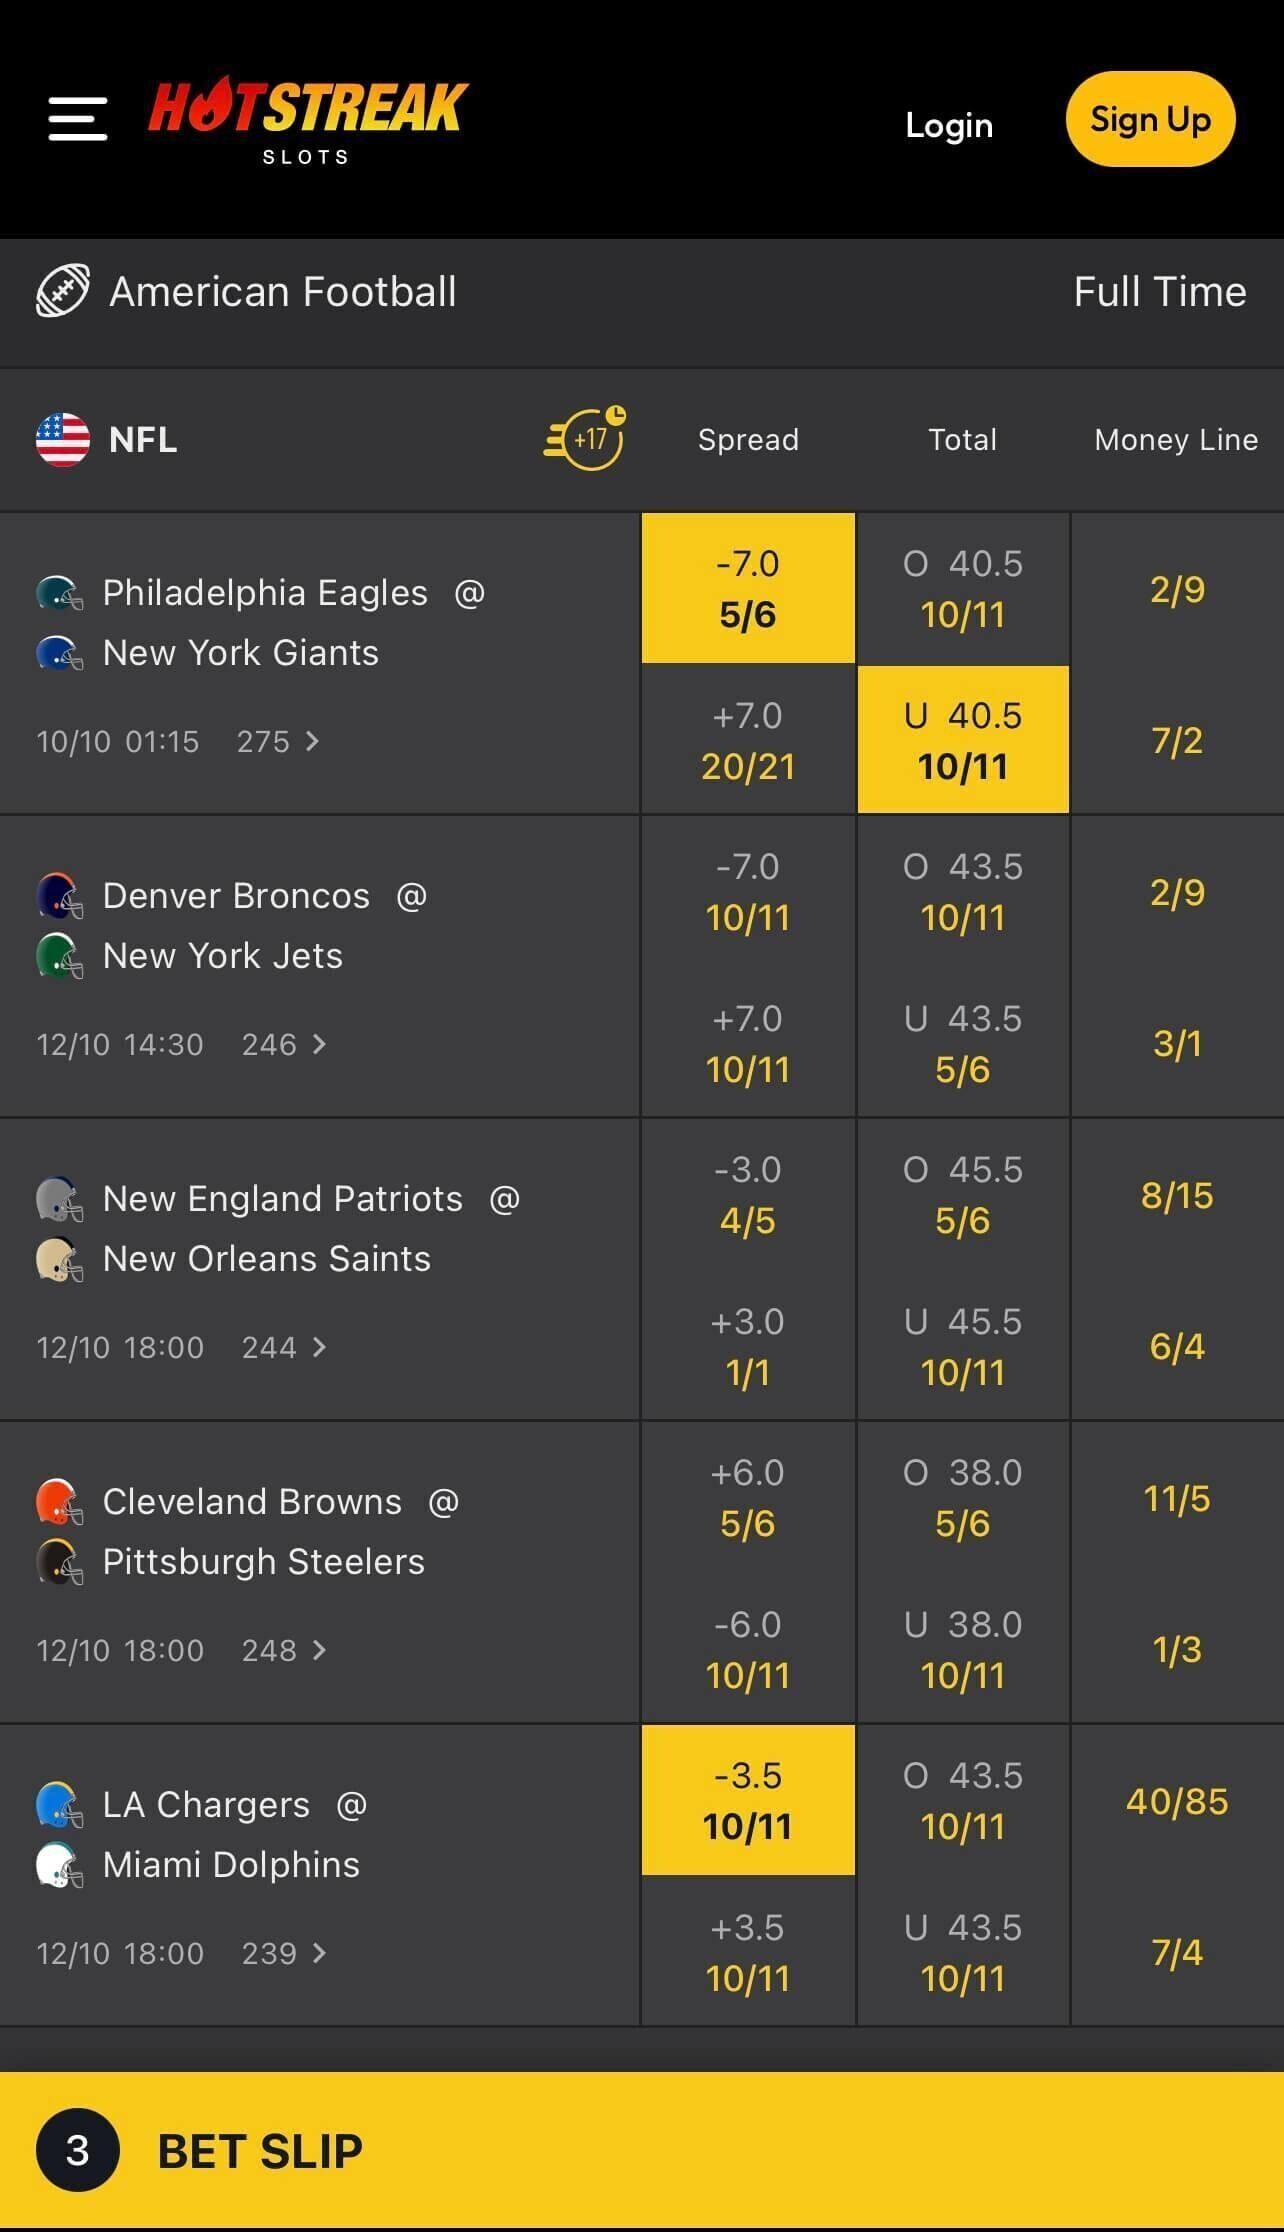Expand 275 markets for Eagles at Giants
The image size is (1284, 2232).
[x=278, y=741]
